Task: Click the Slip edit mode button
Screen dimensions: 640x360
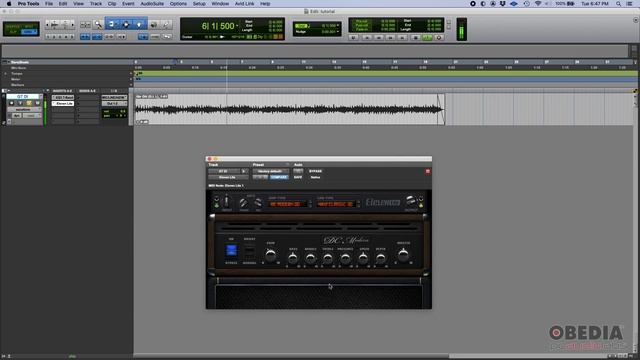Action: point(13,32)
